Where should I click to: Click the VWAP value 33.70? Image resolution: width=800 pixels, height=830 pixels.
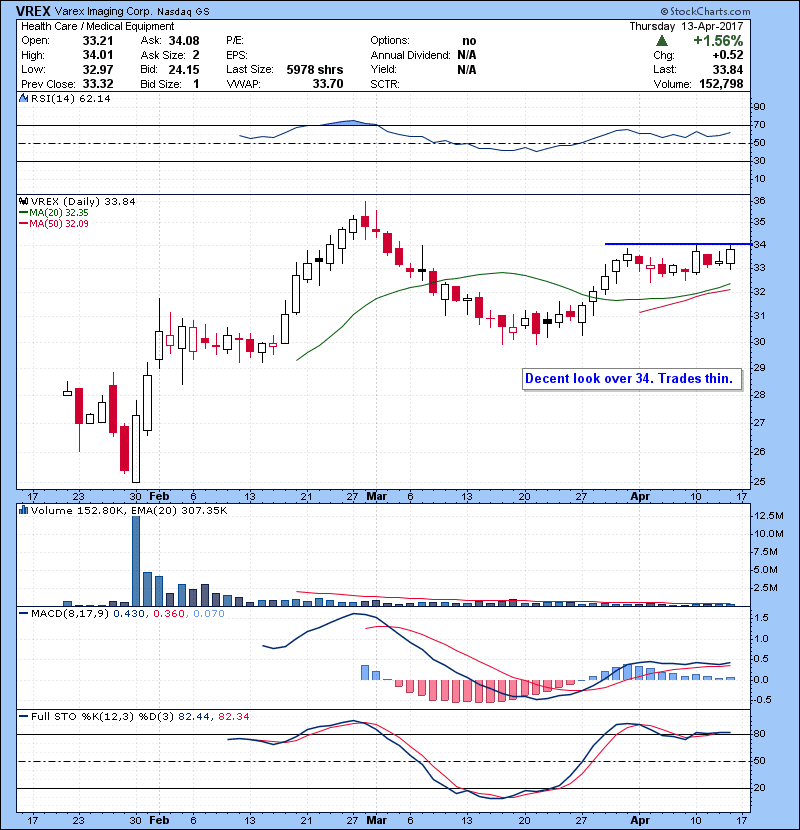pos(328,84)
